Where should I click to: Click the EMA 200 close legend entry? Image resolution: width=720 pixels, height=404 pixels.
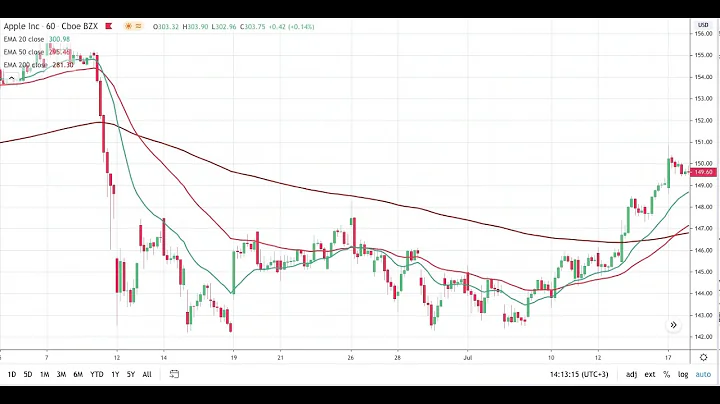38,65
